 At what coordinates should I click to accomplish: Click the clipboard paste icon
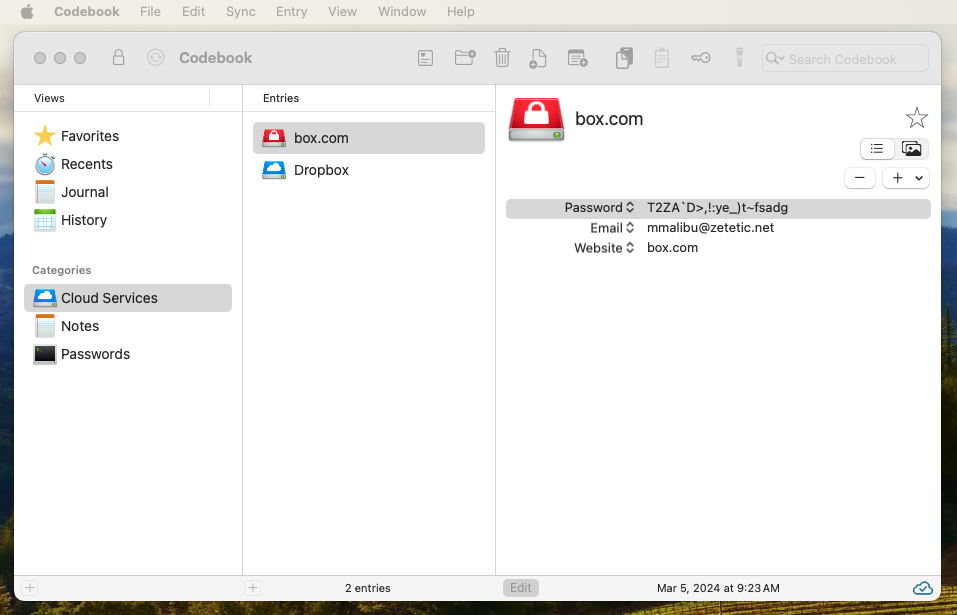(x=662, y=59)
